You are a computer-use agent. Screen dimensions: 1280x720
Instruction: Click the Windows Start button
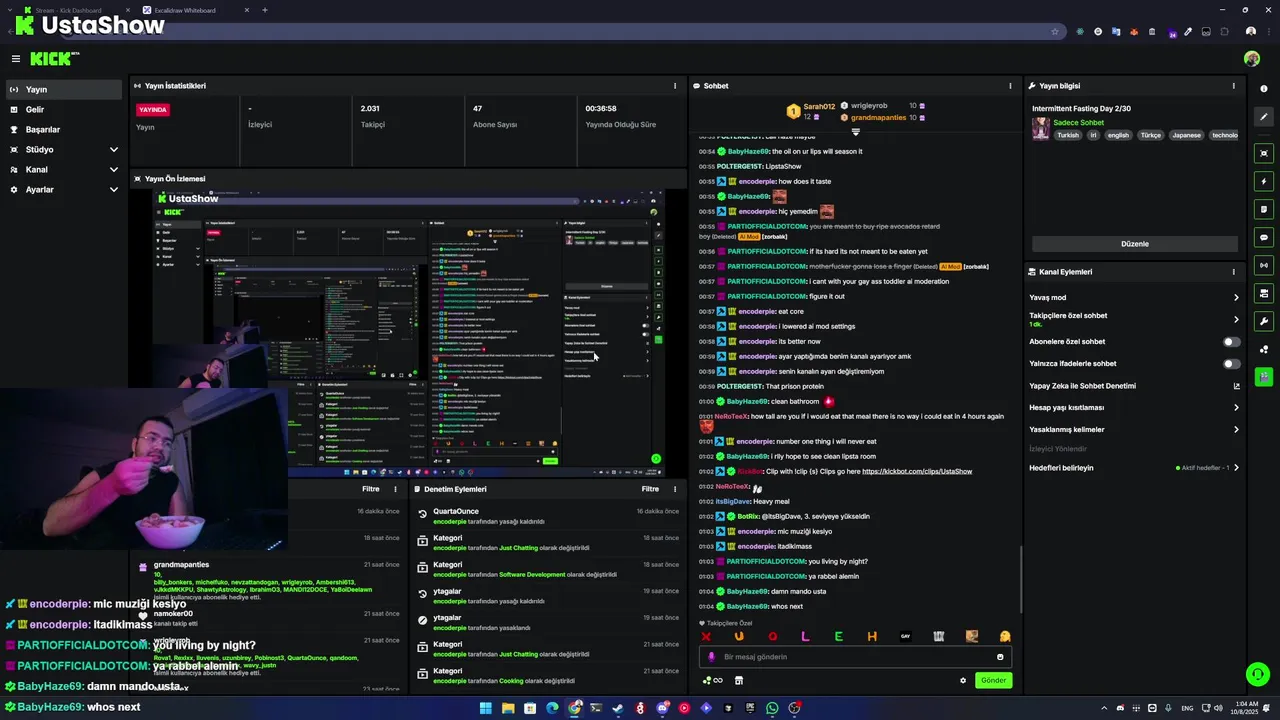(486, 708)
